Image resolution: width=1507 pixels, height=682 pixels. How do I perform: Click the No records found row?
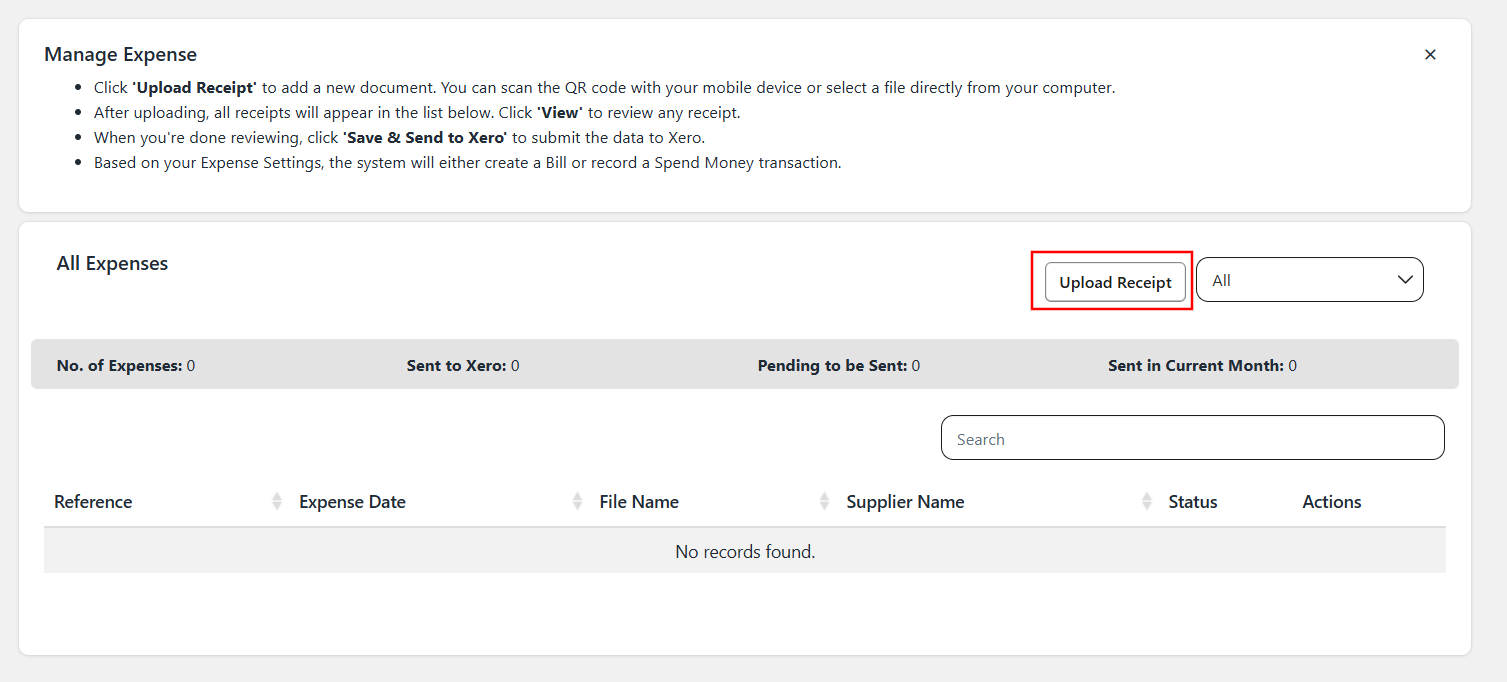click(x=745, y=551)
